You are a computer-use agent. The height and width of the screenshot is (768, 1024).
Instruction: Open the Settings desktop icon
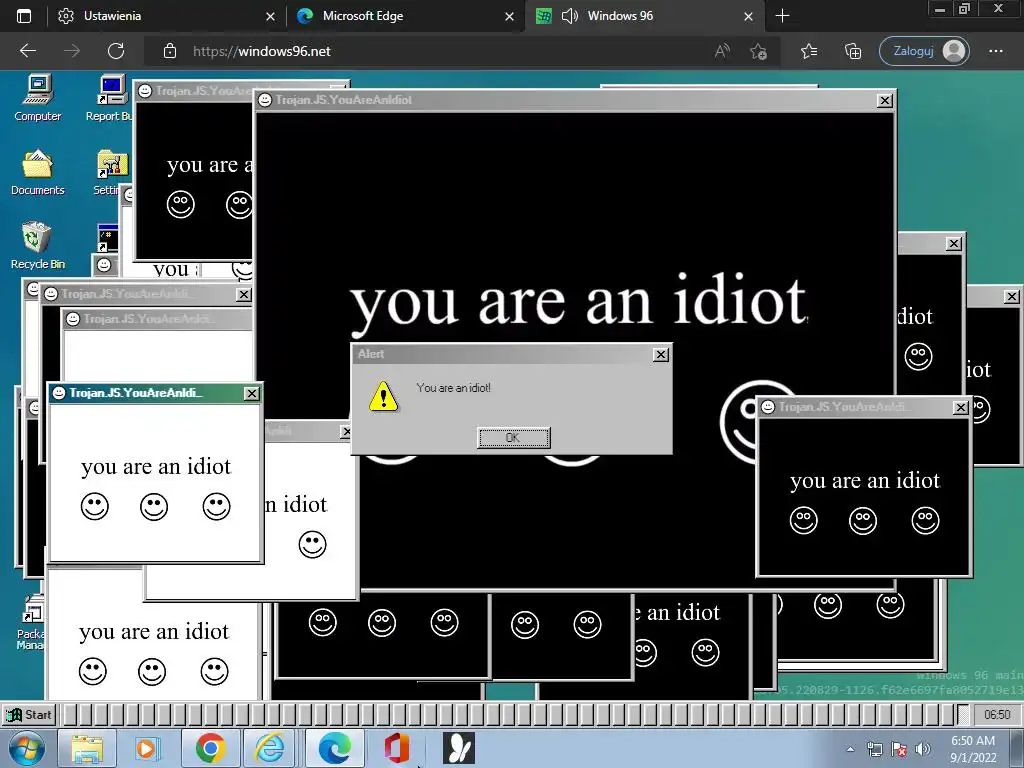tap(111, 172)
